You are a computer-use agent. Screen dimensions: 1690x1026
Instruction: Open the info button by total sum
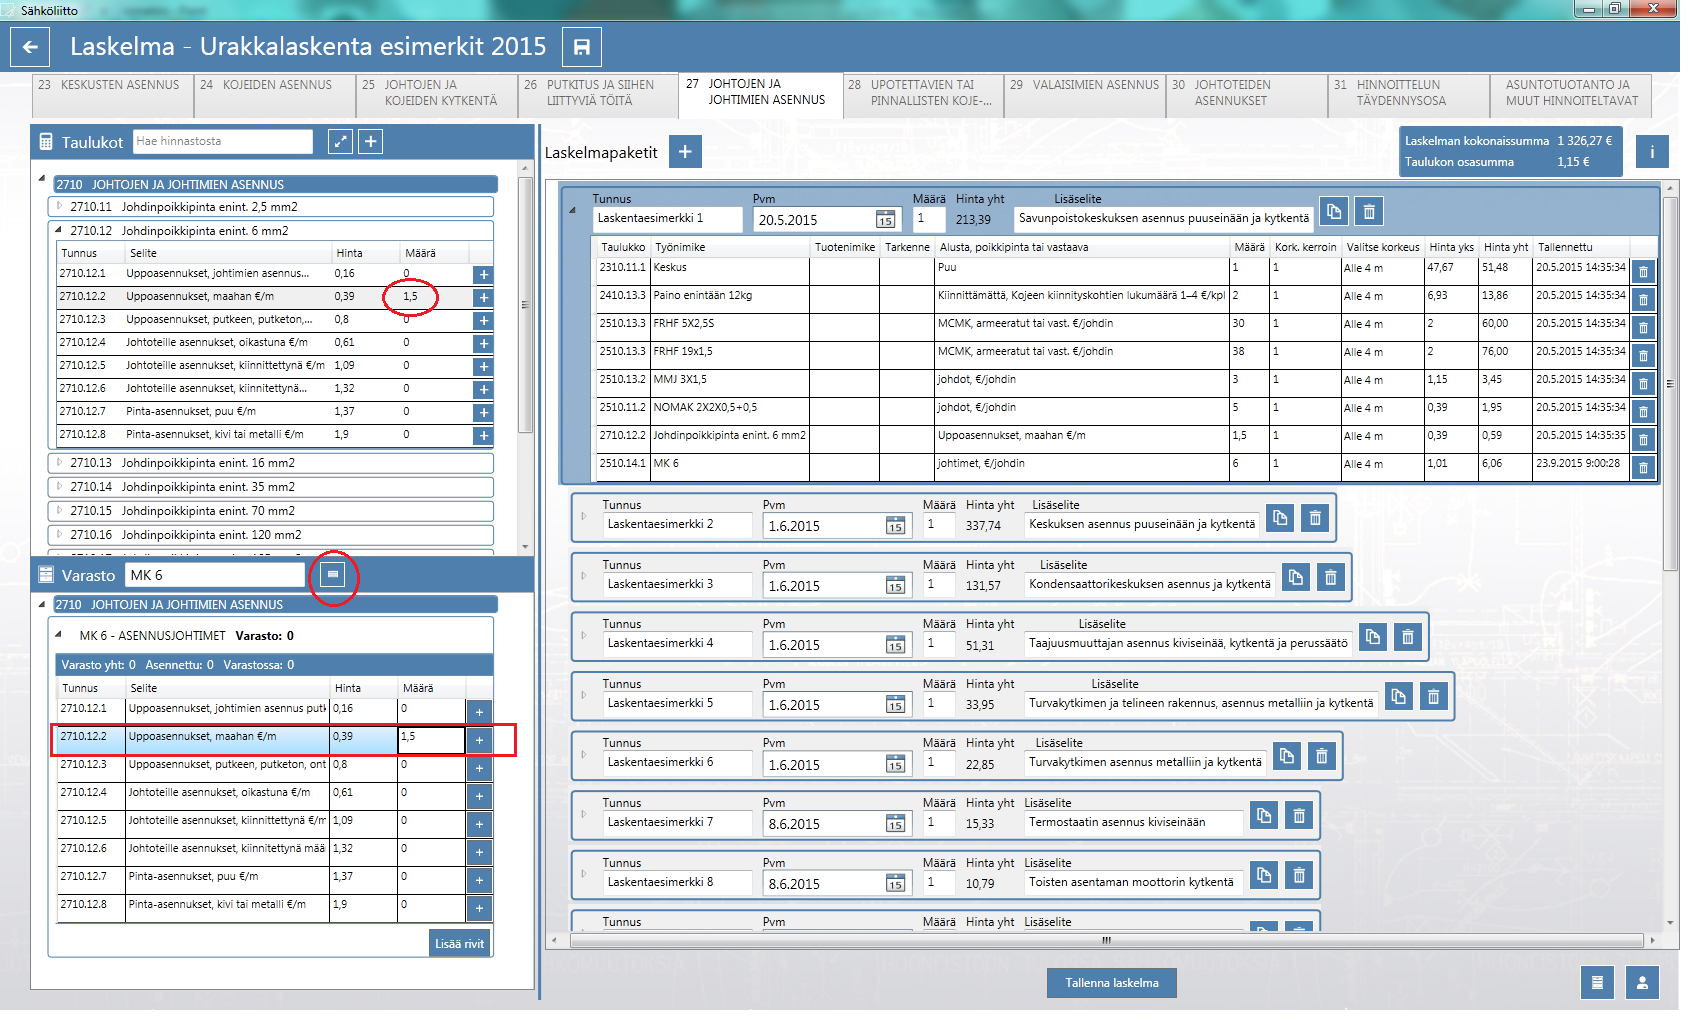pos(1651,152)
